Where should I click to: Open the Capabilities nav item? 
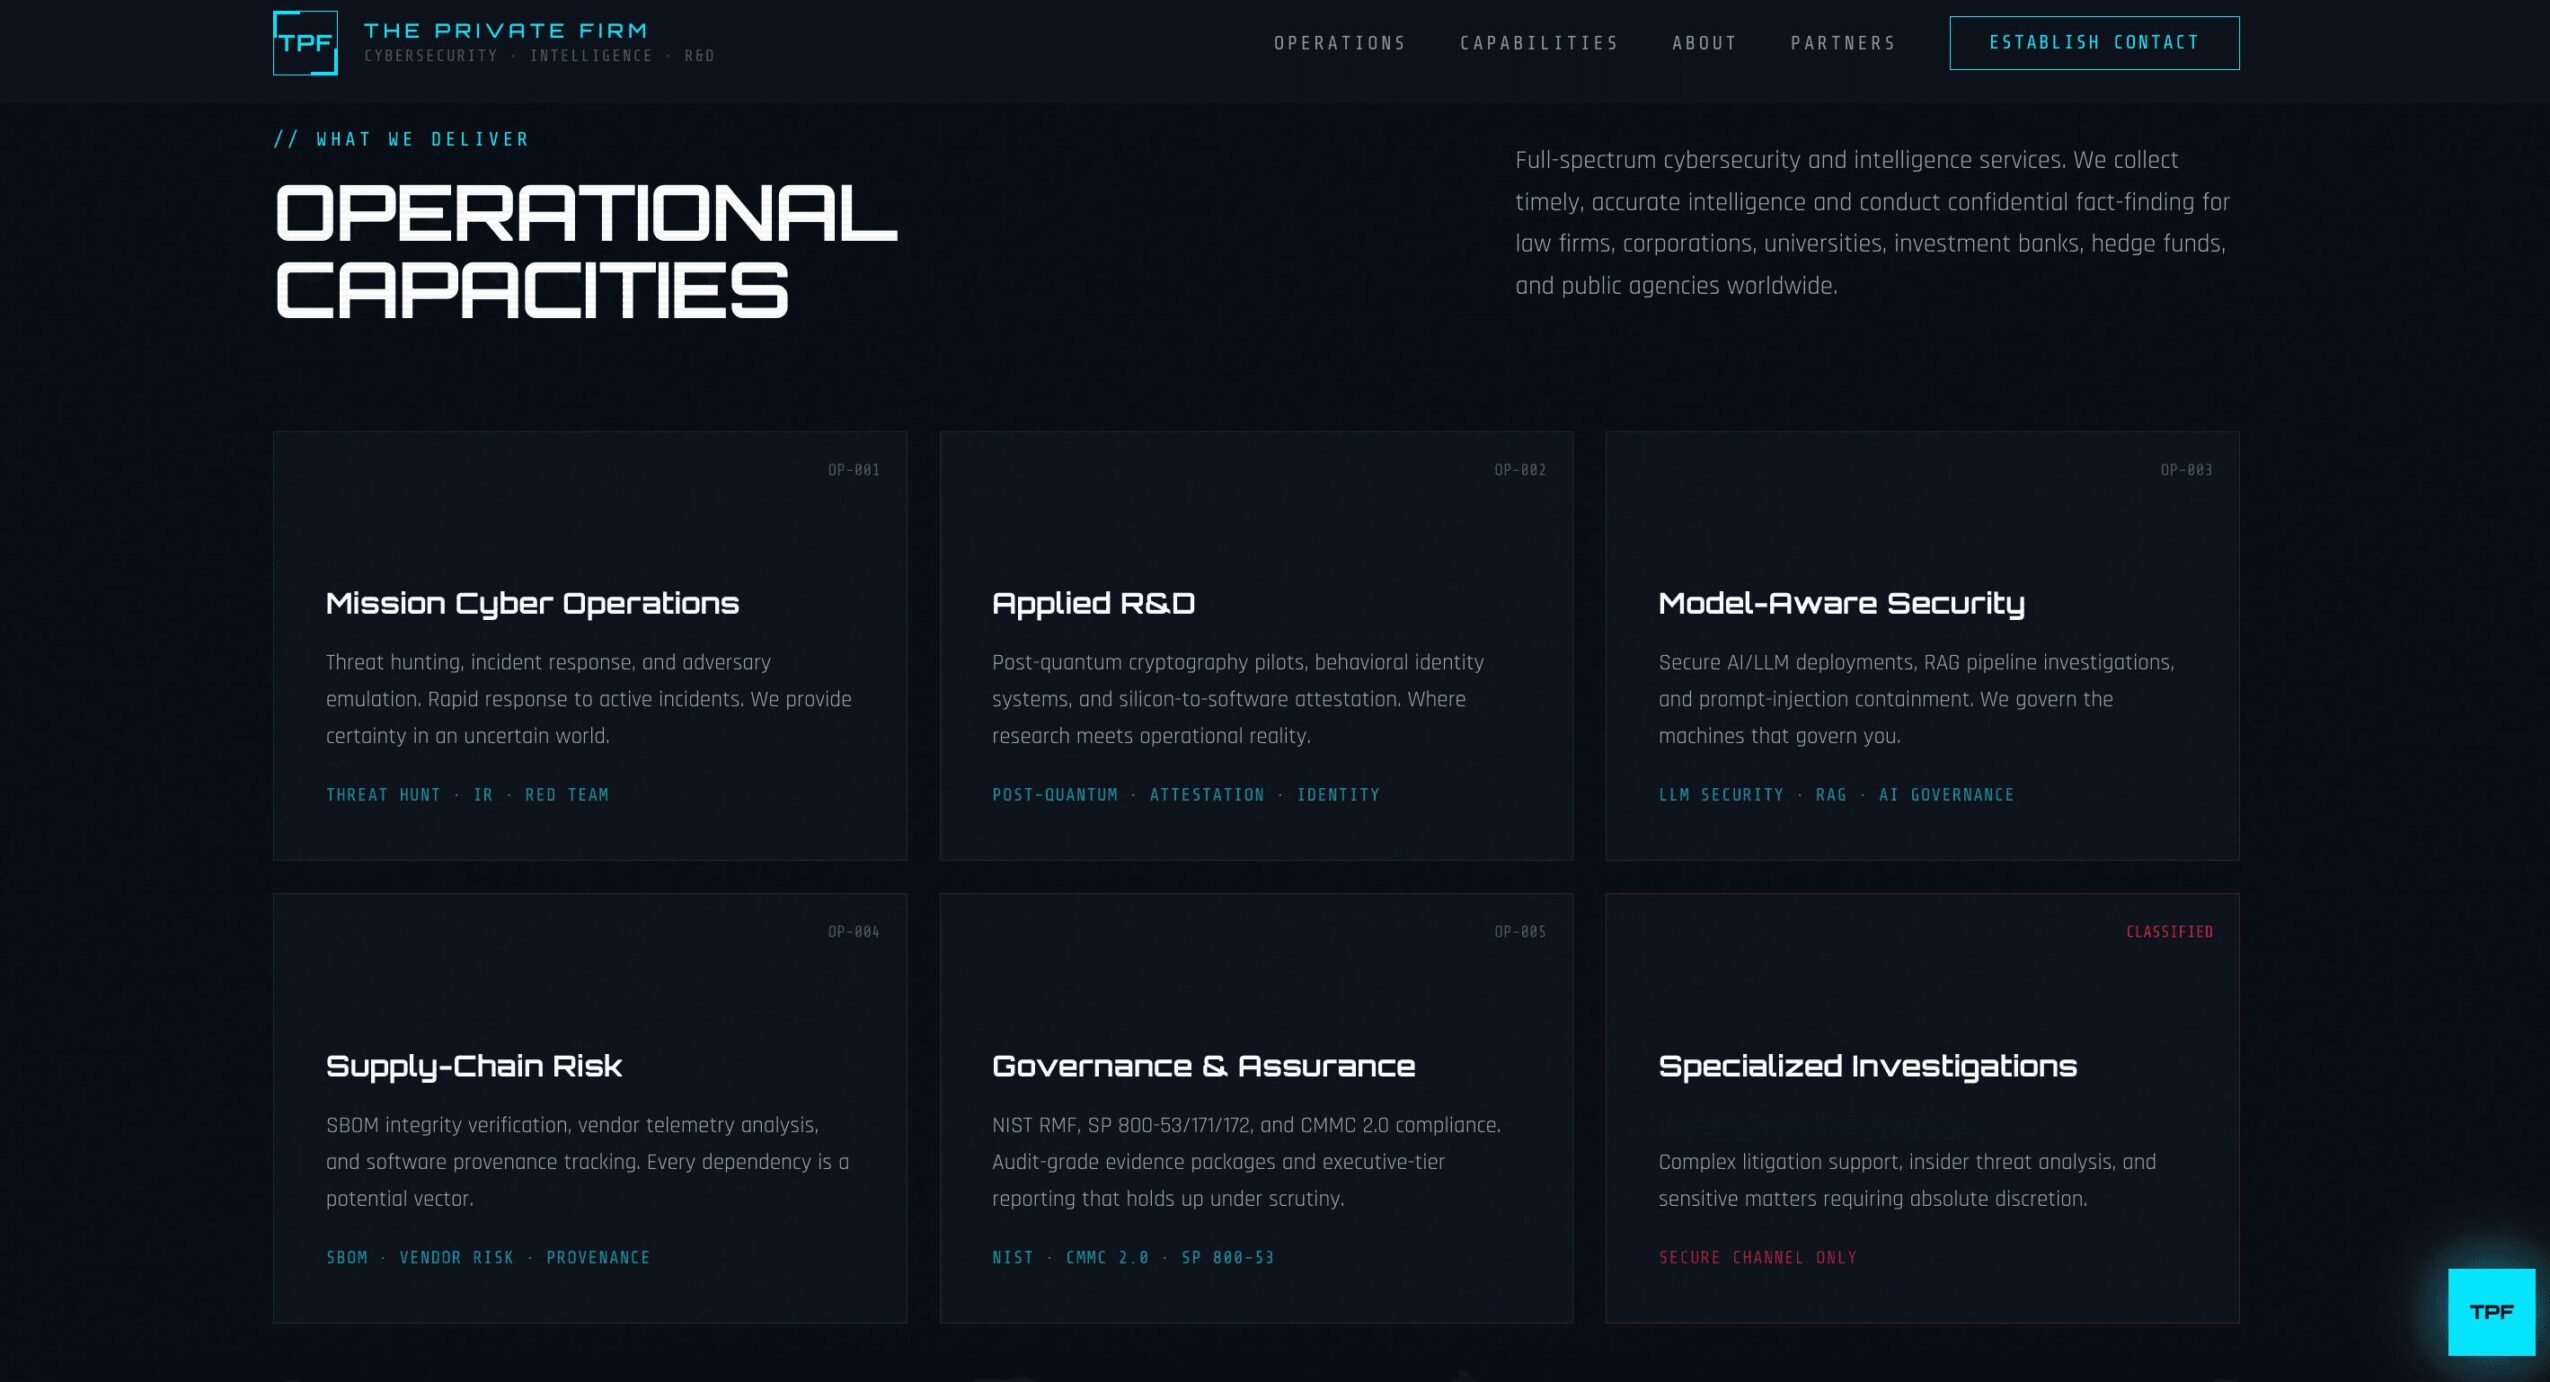tap(1538, 43)
